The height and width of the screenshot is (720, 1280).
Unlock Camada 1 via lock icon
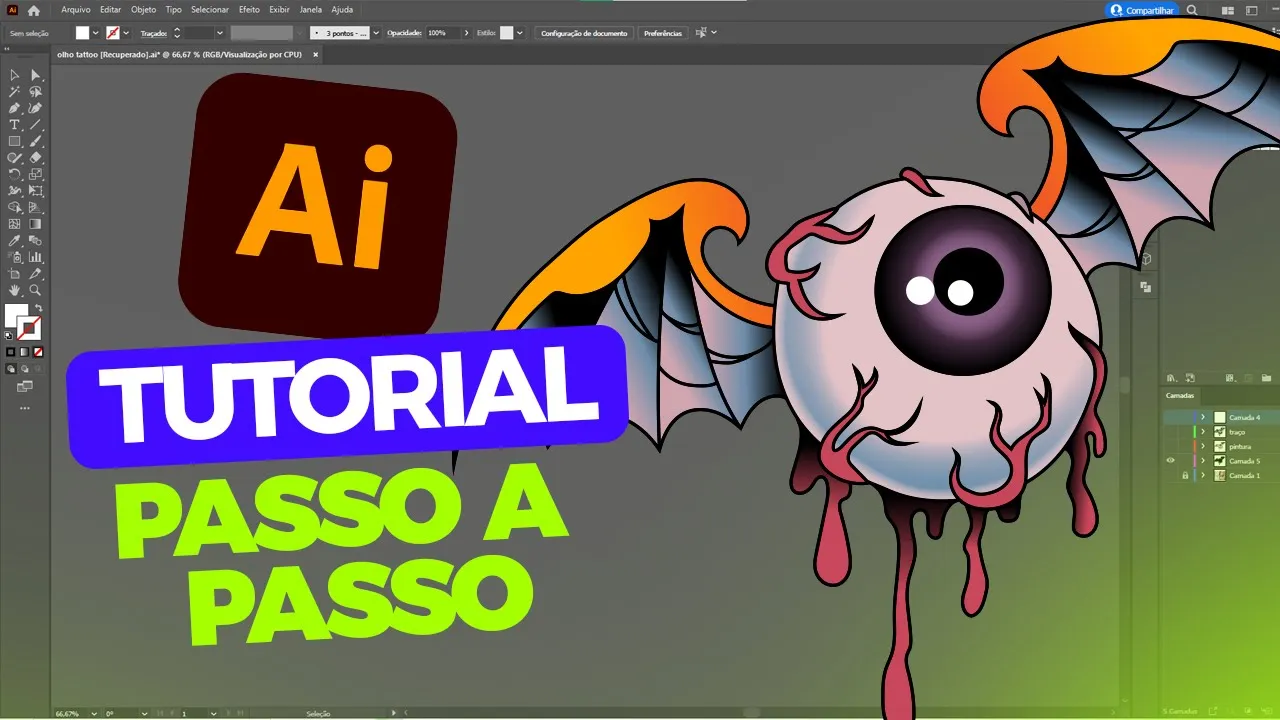(x=1185, y=476)
